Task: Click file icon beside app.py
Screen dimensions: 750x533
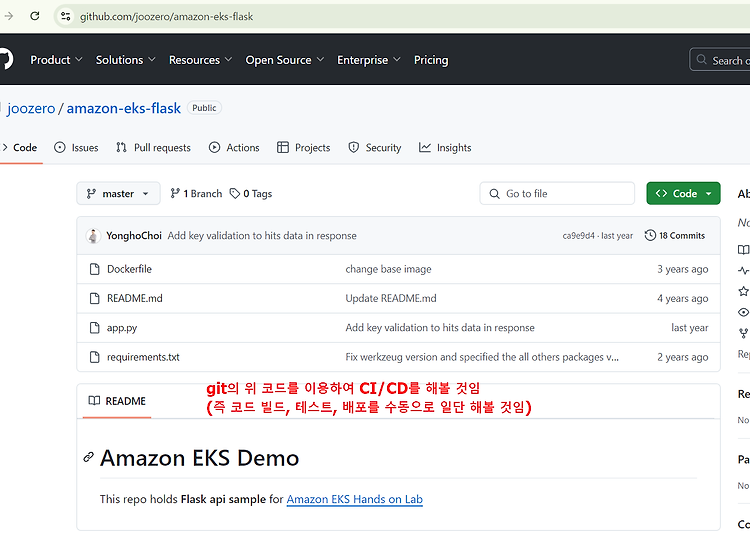Action: coord(95,328)
